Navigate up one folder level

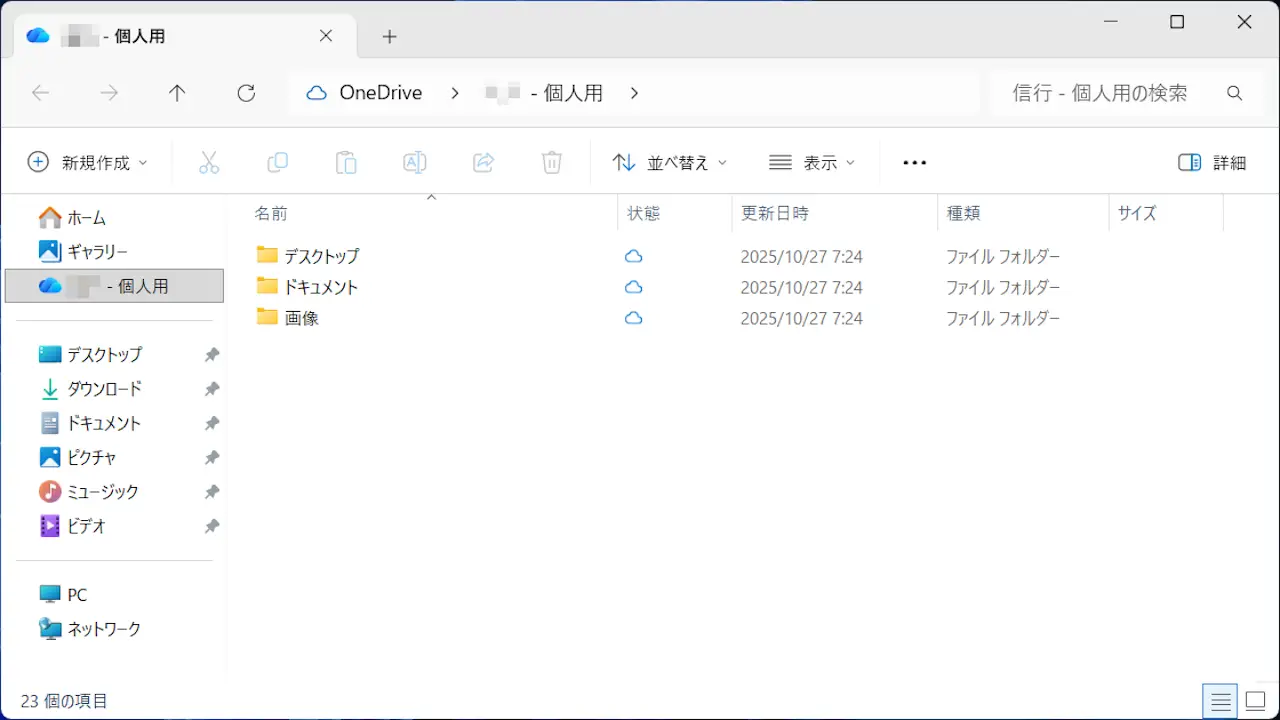pyautogui.click(x=177, y=93)
